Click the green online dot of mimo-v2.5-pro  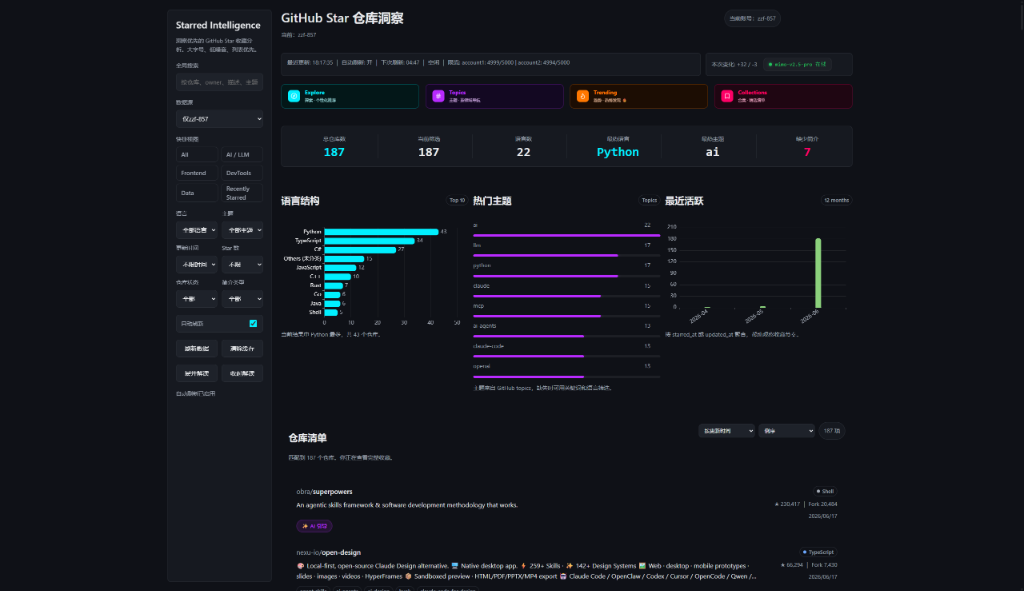(770, 65)
